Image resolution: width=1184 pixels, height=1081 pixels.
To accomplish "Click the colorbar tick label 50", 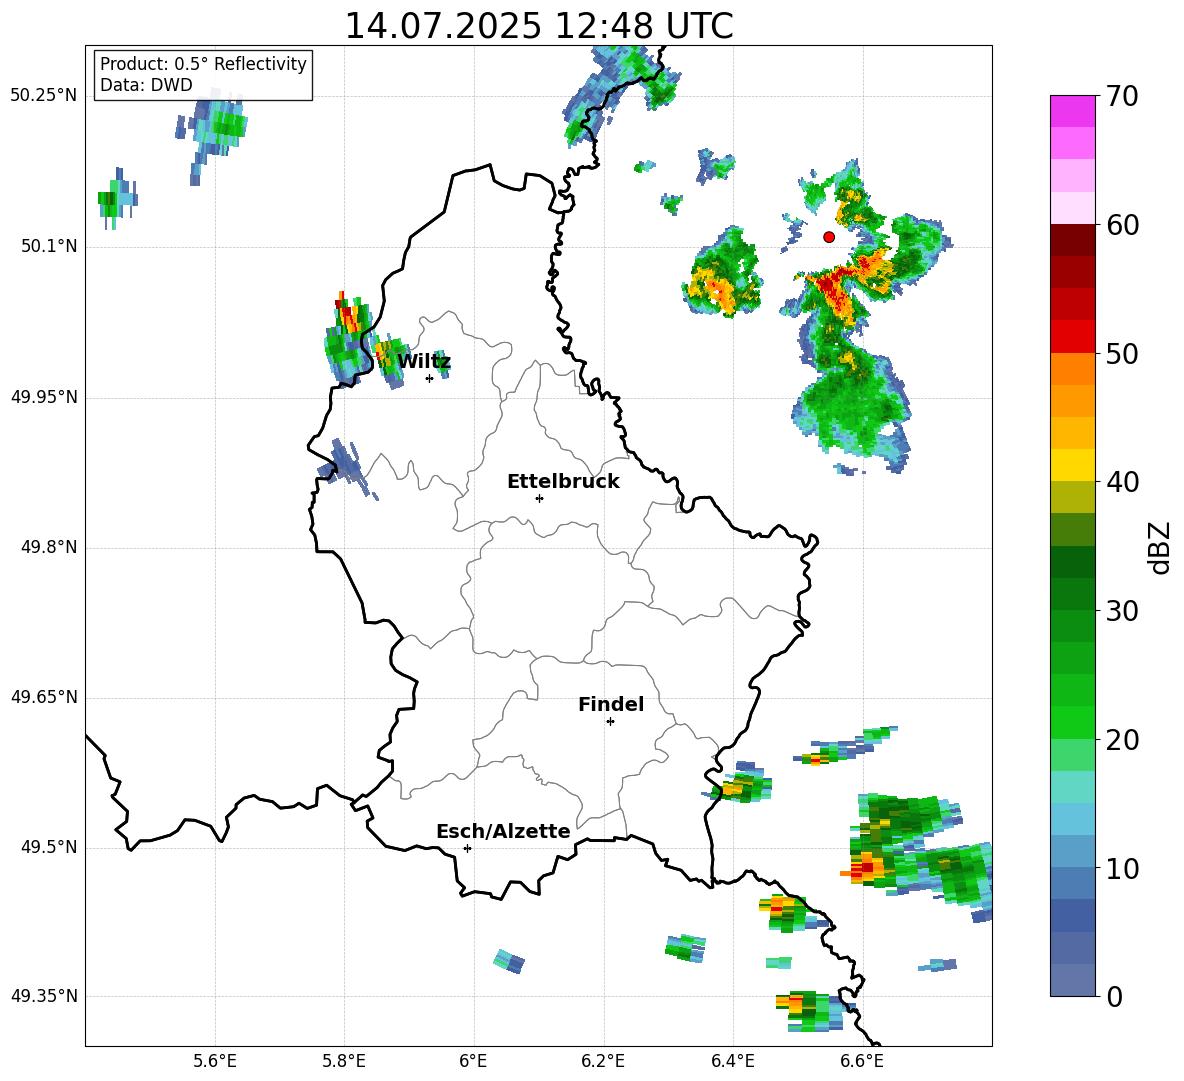I will pos(1122,354).
